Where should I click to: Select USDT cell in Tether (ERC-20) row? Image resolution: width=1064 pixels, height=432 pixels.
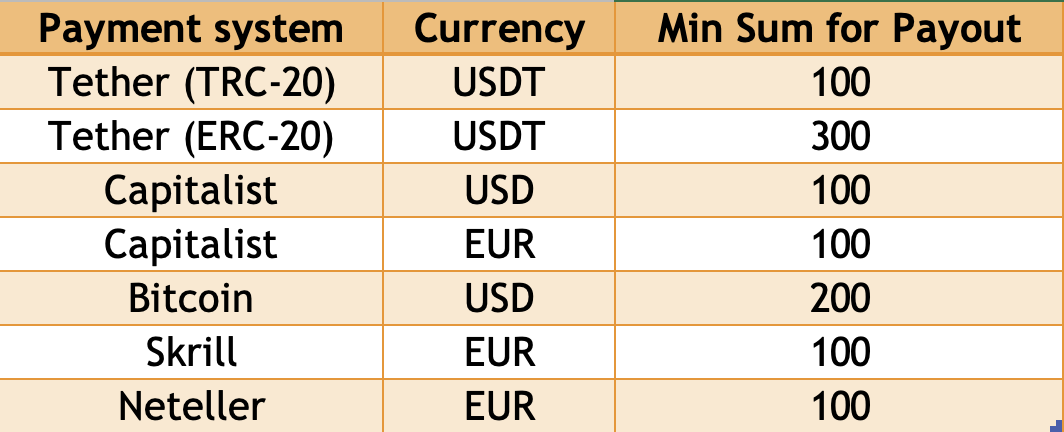coord(499,136)
